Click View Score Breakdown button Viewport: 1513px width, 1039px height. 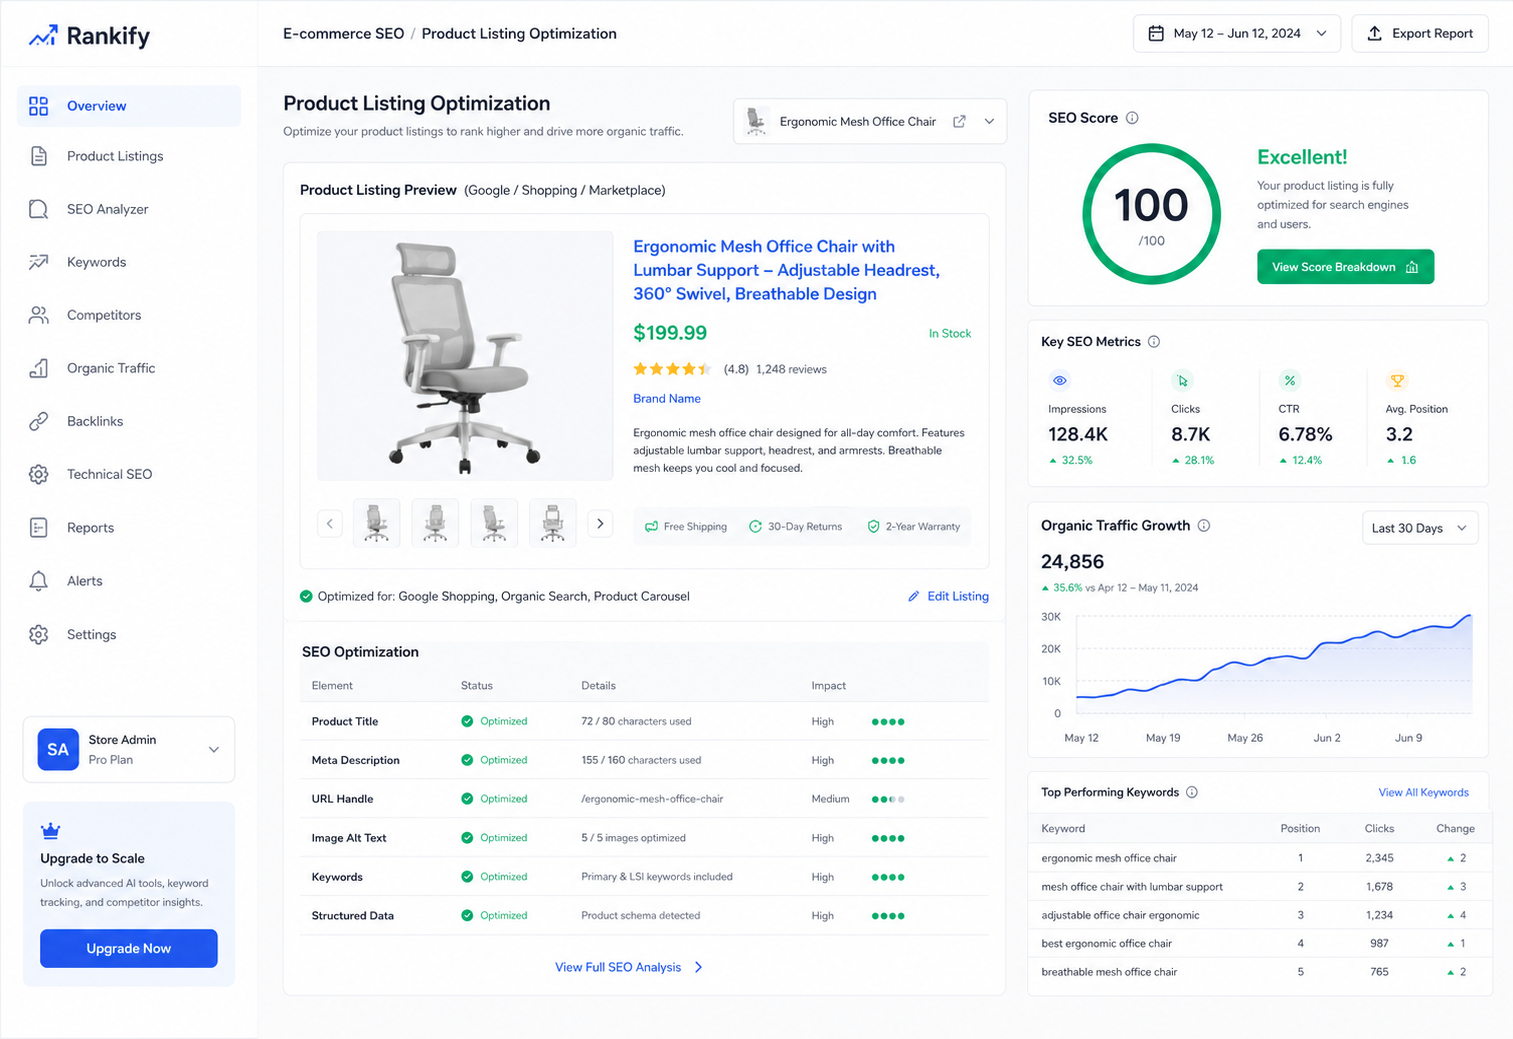(x=1345, y=267)
